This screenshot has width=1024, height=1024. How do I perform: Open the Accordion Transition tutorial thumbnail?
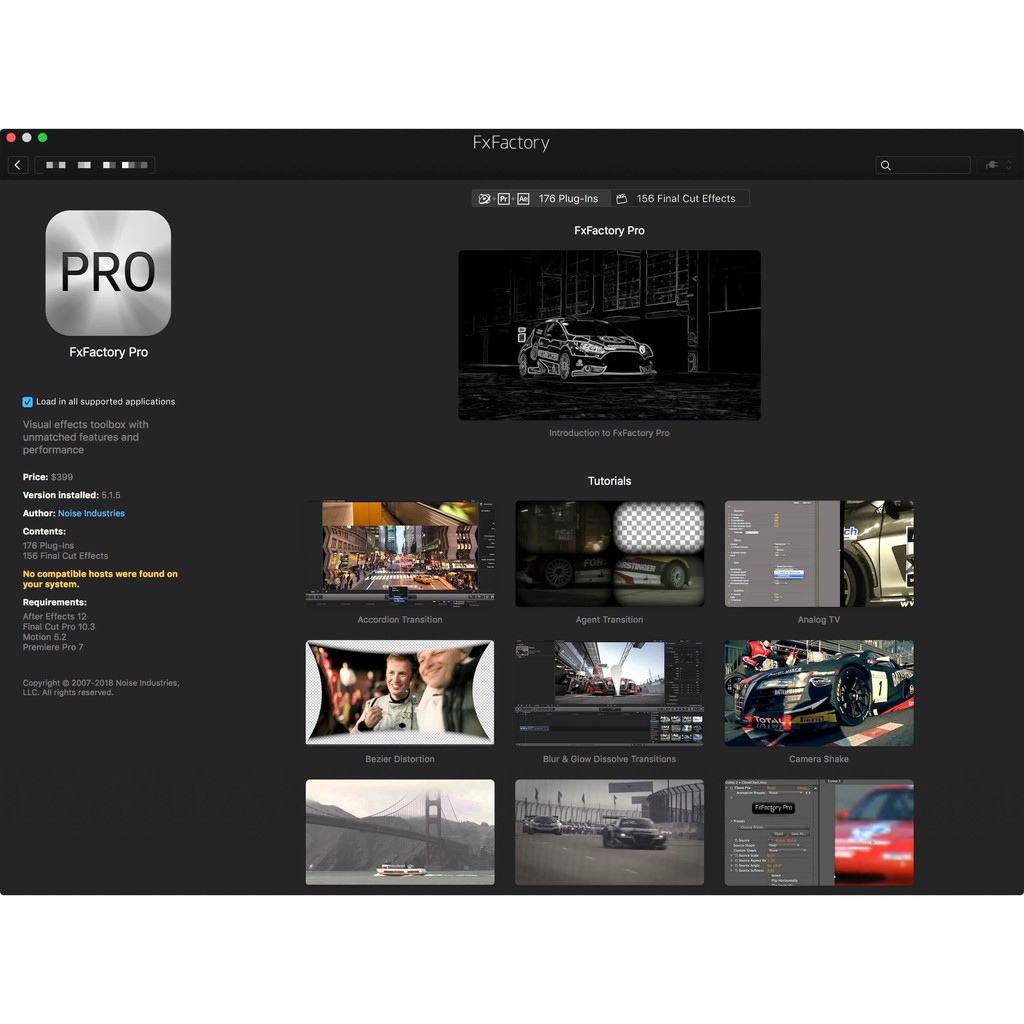(x=400, y=553)
